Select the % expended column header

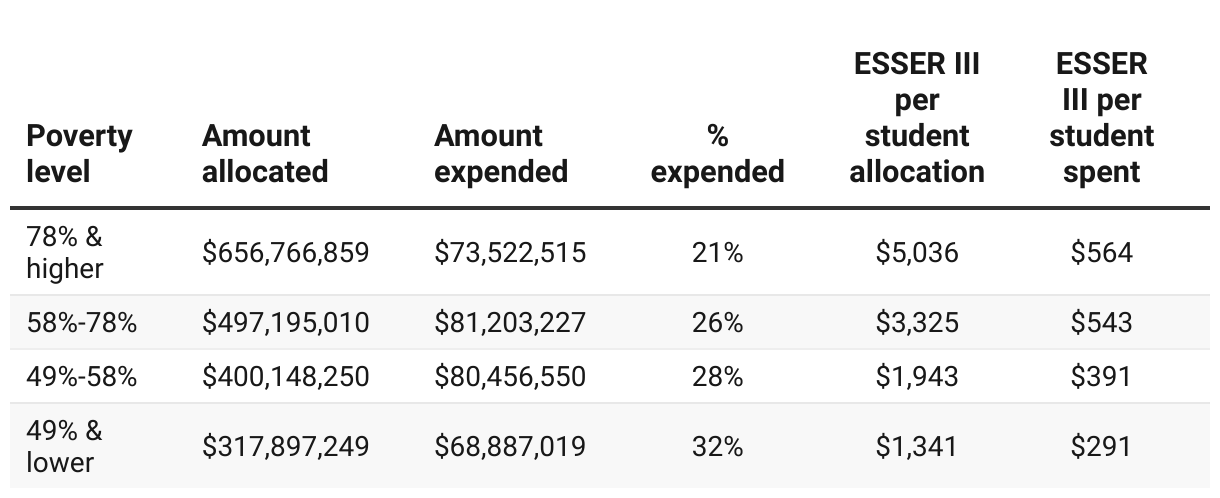(x=717, y=153)
